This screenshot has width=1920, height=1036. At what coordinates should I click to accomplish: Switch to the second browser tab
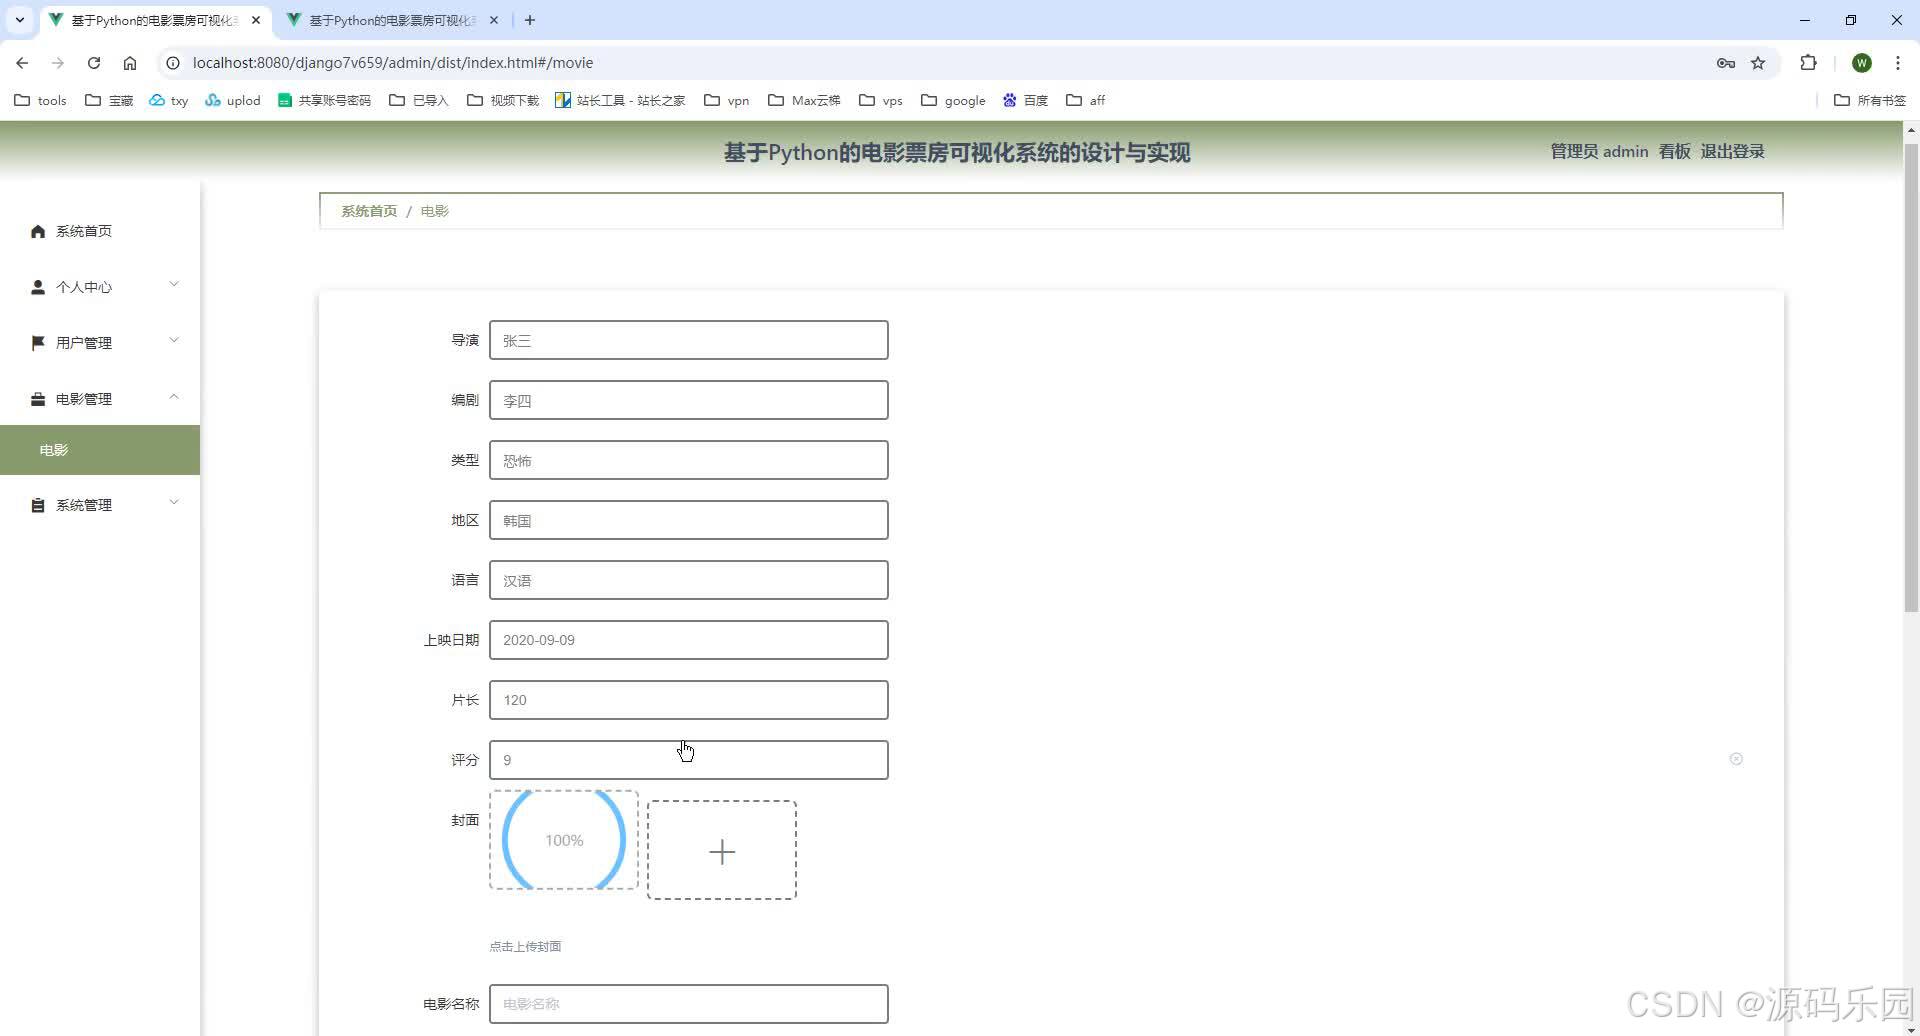click(380, 20)
